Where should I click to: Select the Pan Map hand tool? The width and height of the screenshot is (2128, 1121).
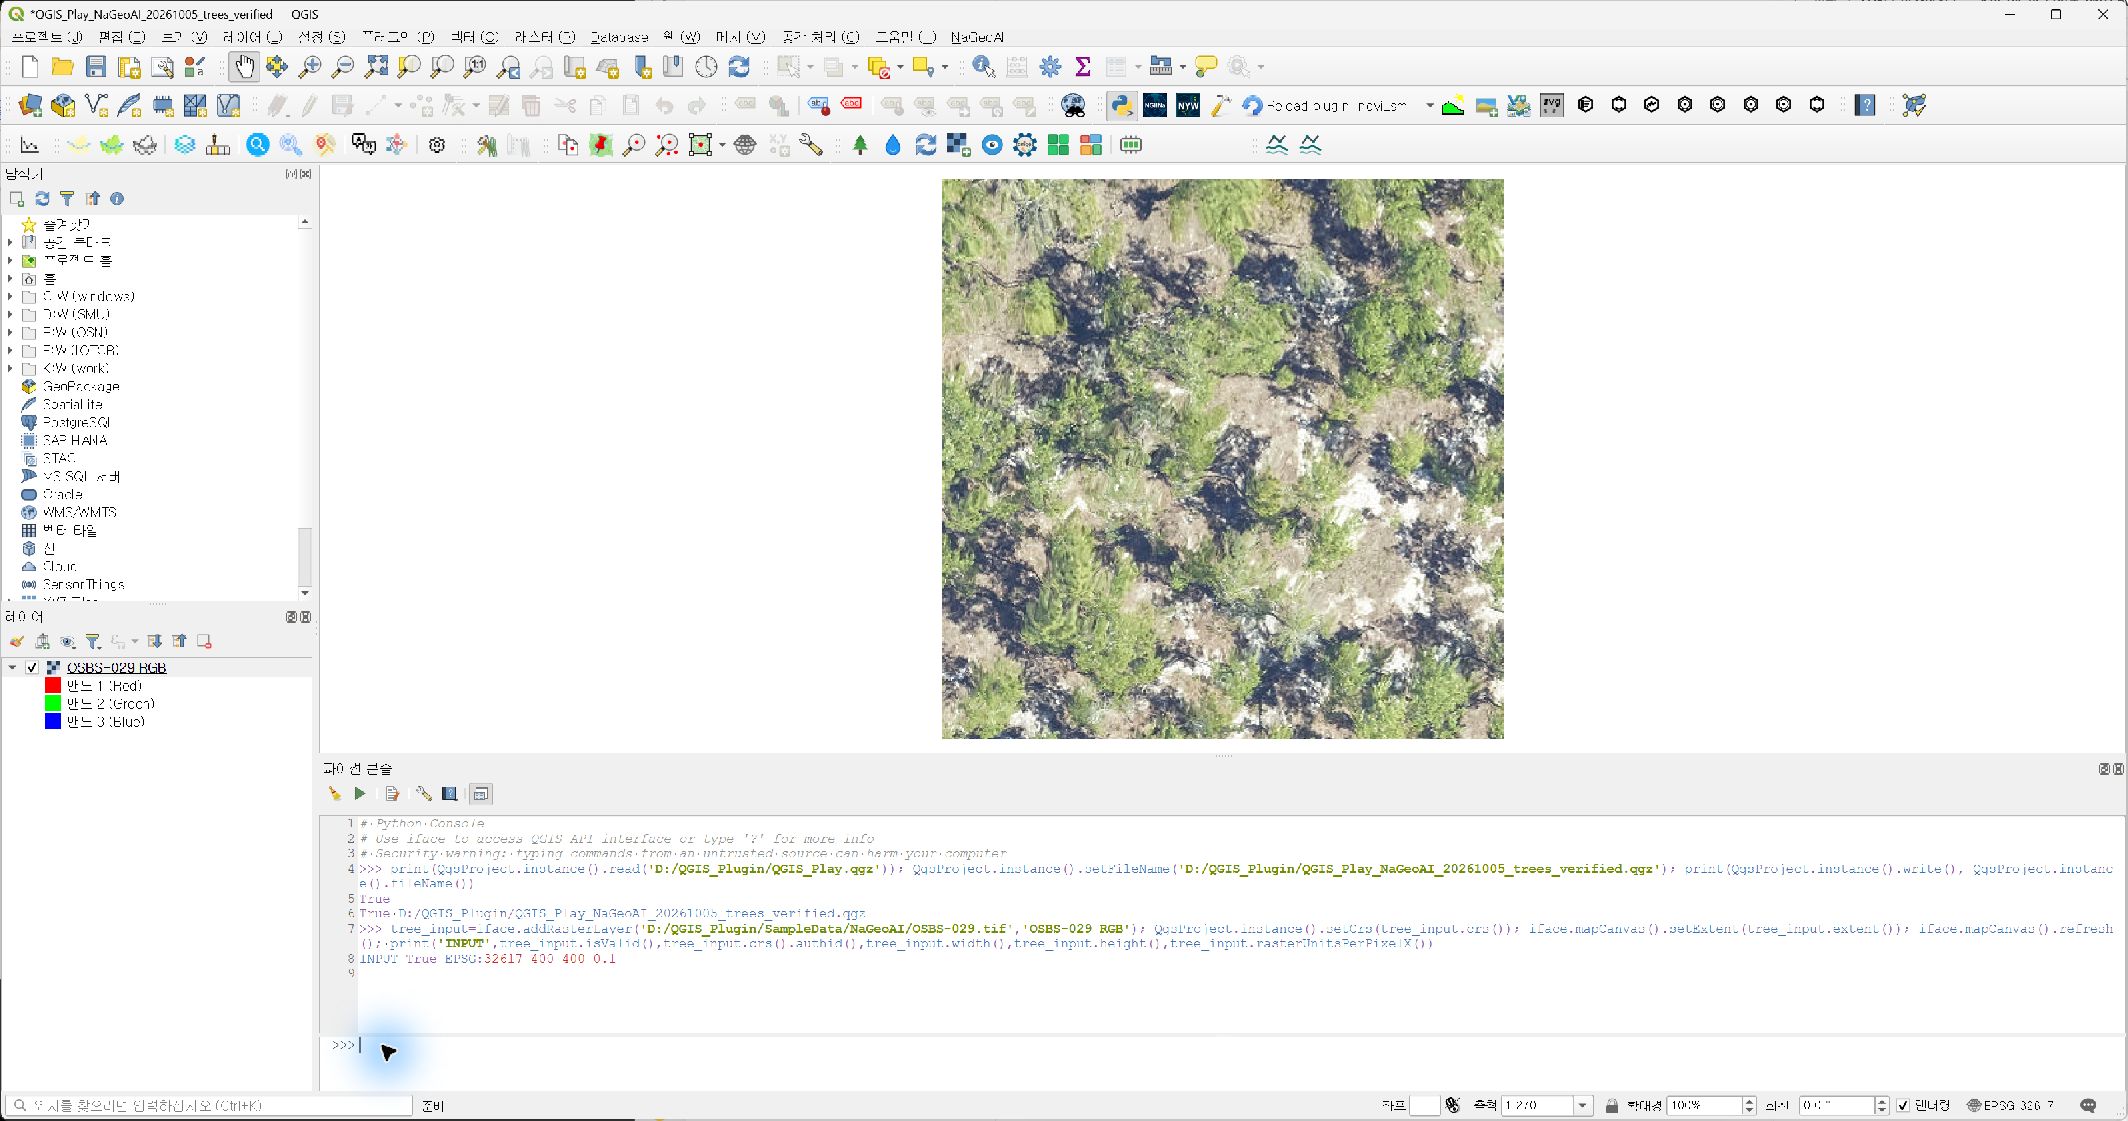(x=243, y=67)
